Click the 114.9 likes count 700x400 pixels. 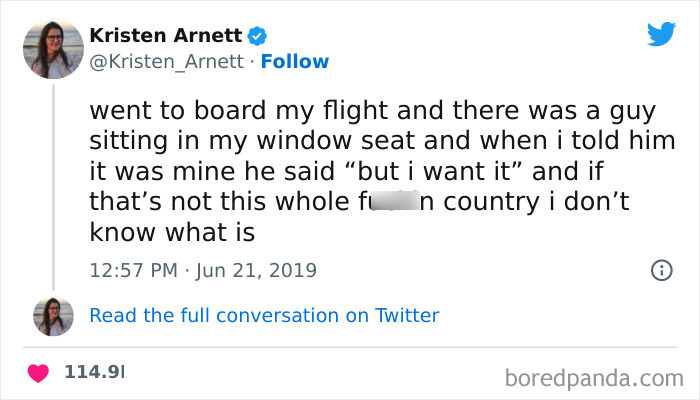94,373
